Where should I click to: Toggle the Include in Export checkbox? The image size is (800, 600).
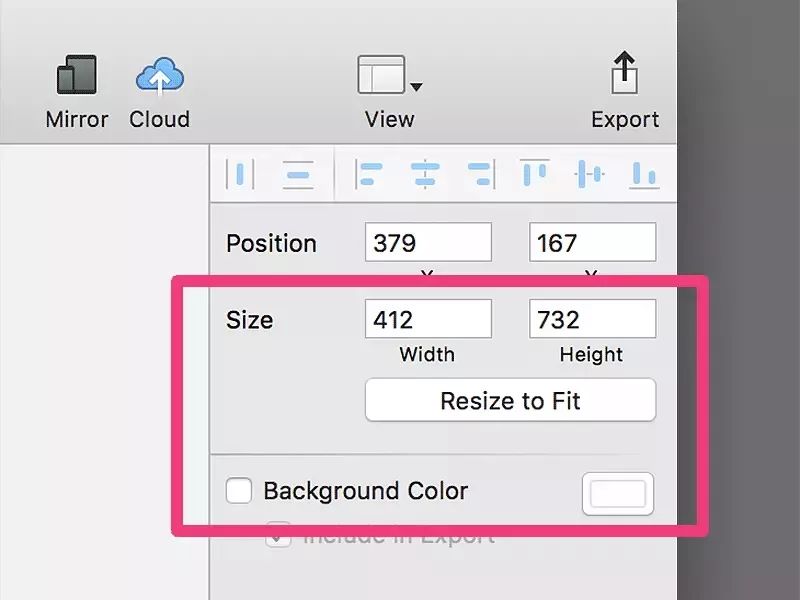click(278, 536)
